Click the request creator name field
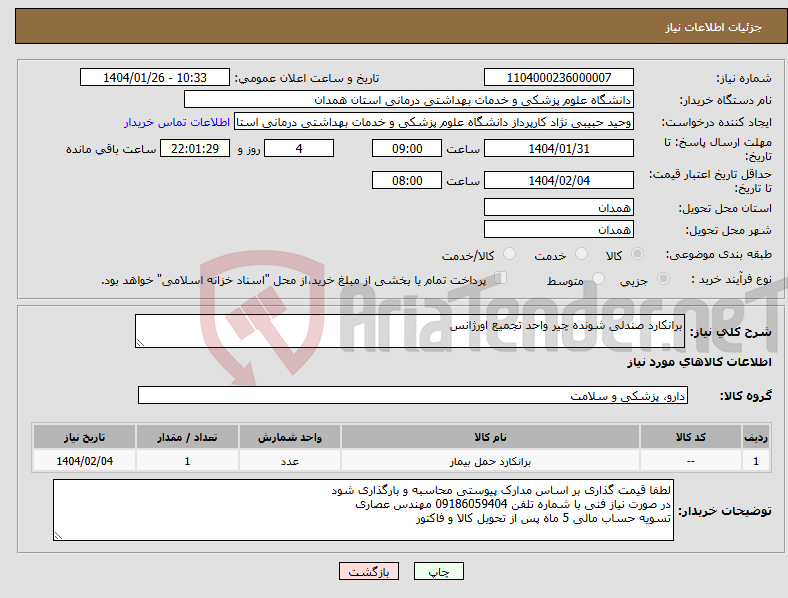This screenshot has height=598, width=788. click(x=434, y=122)
